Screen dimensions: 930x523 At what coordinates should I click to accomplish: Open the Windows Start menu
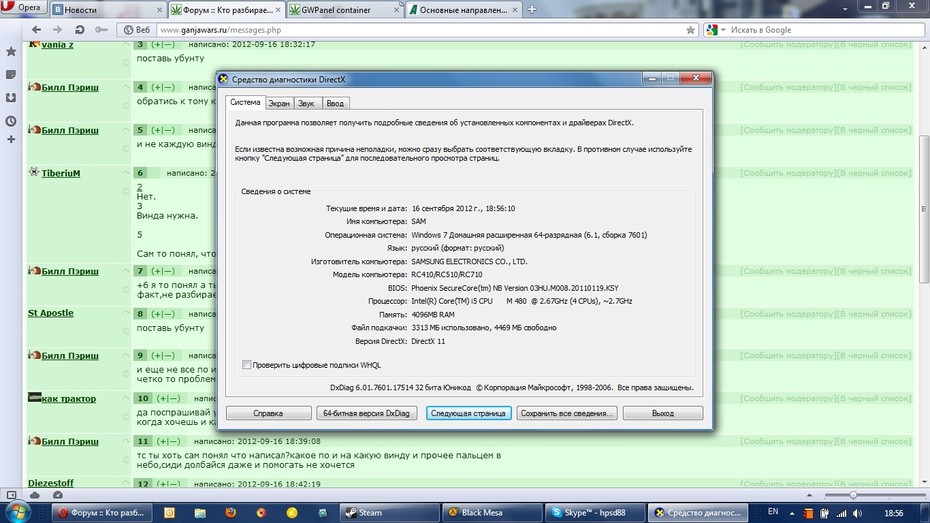18,512
